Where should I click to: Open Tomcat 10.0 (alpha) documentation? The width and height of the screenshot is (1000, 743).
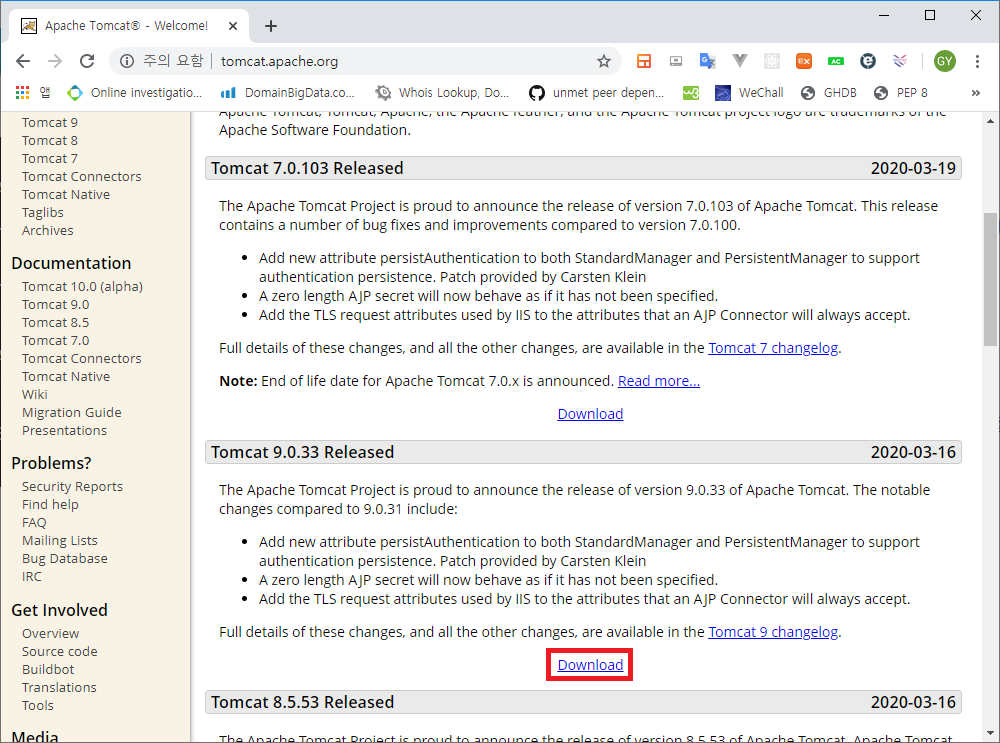[82, 286]
